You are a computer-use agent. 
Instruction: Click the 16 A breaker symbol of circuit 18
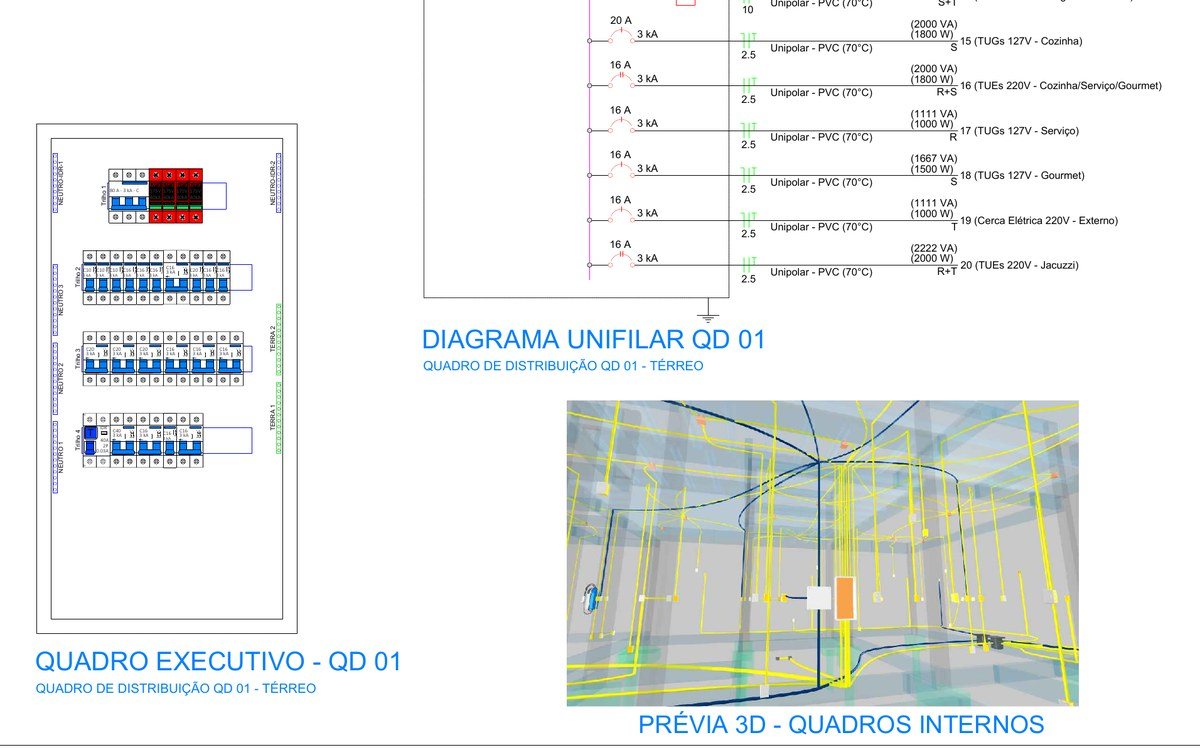coord(622,168)
